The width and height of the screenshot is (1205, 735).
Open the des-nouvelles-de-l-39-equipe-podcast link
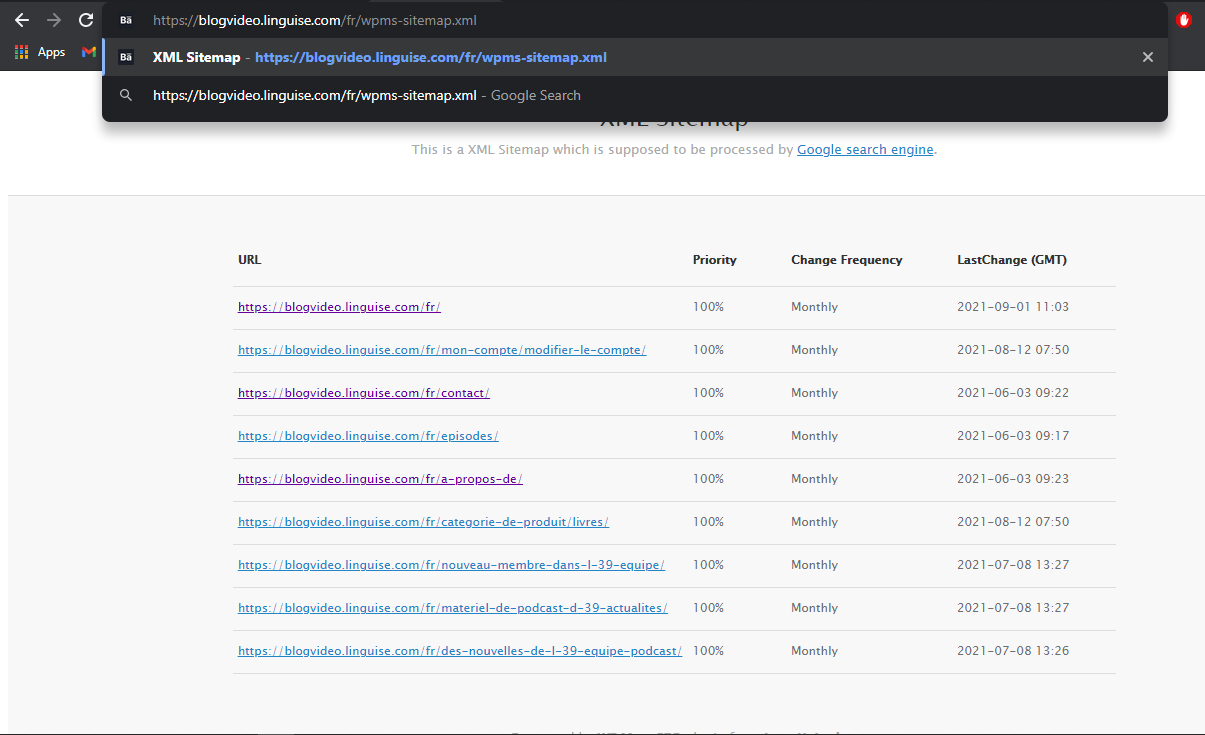[460, 651]
